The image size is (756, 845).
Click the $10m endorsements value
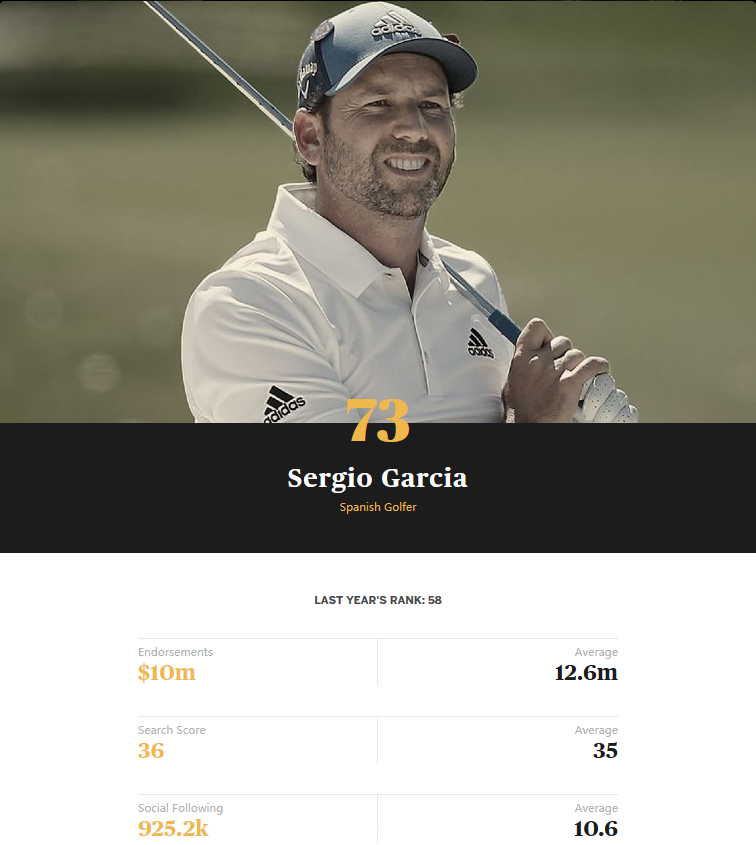pos(167,673)
